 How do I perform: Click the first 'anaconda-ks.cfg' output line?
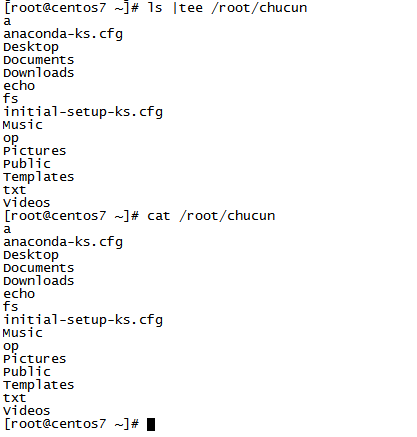[63, 34]
